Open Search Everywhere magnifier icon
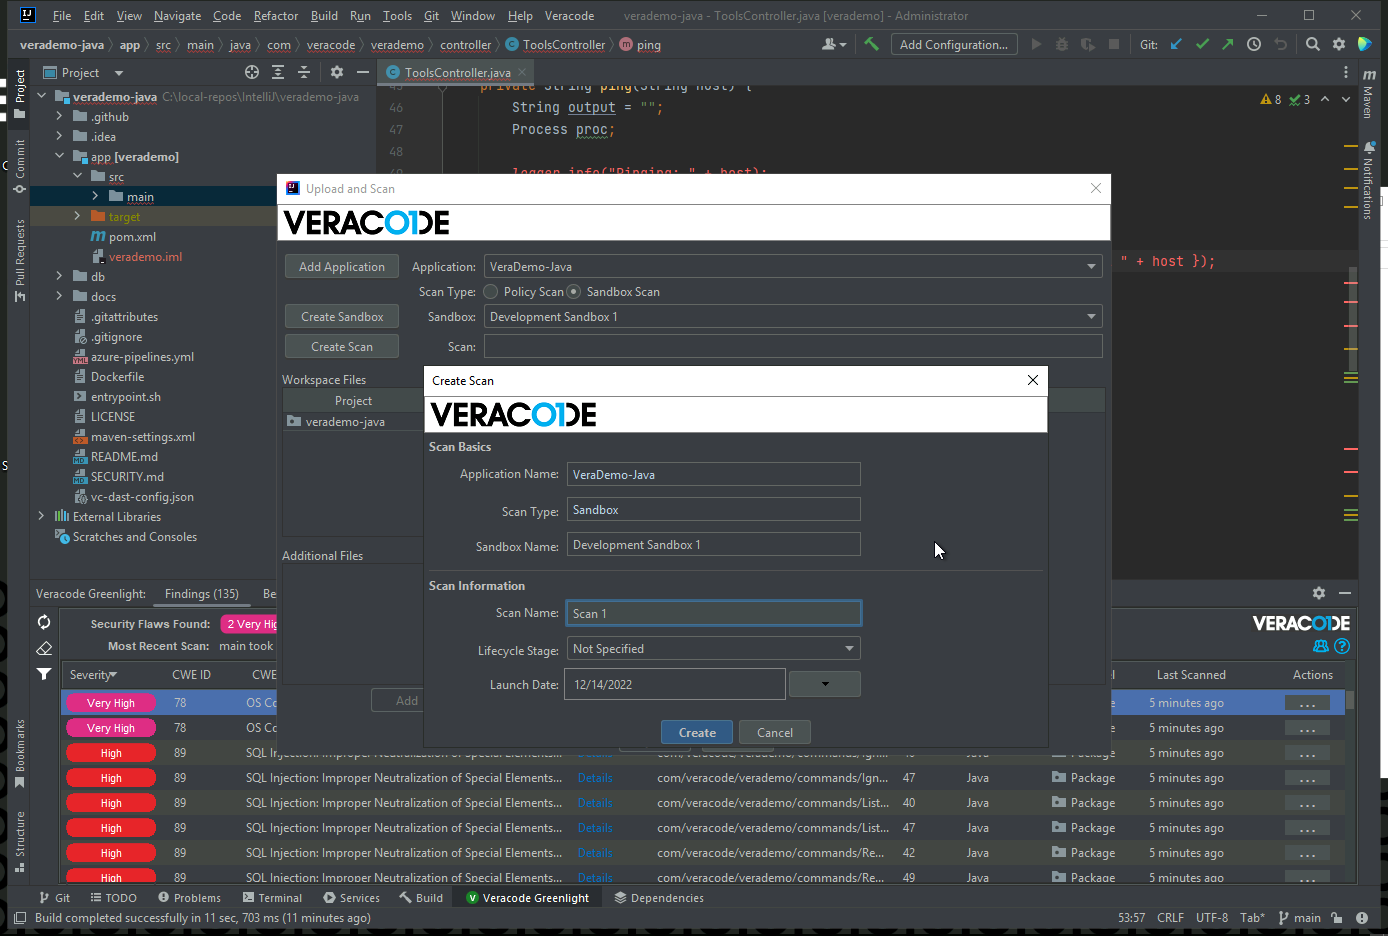1388x936 pixels. click(x=1313, y=44)
